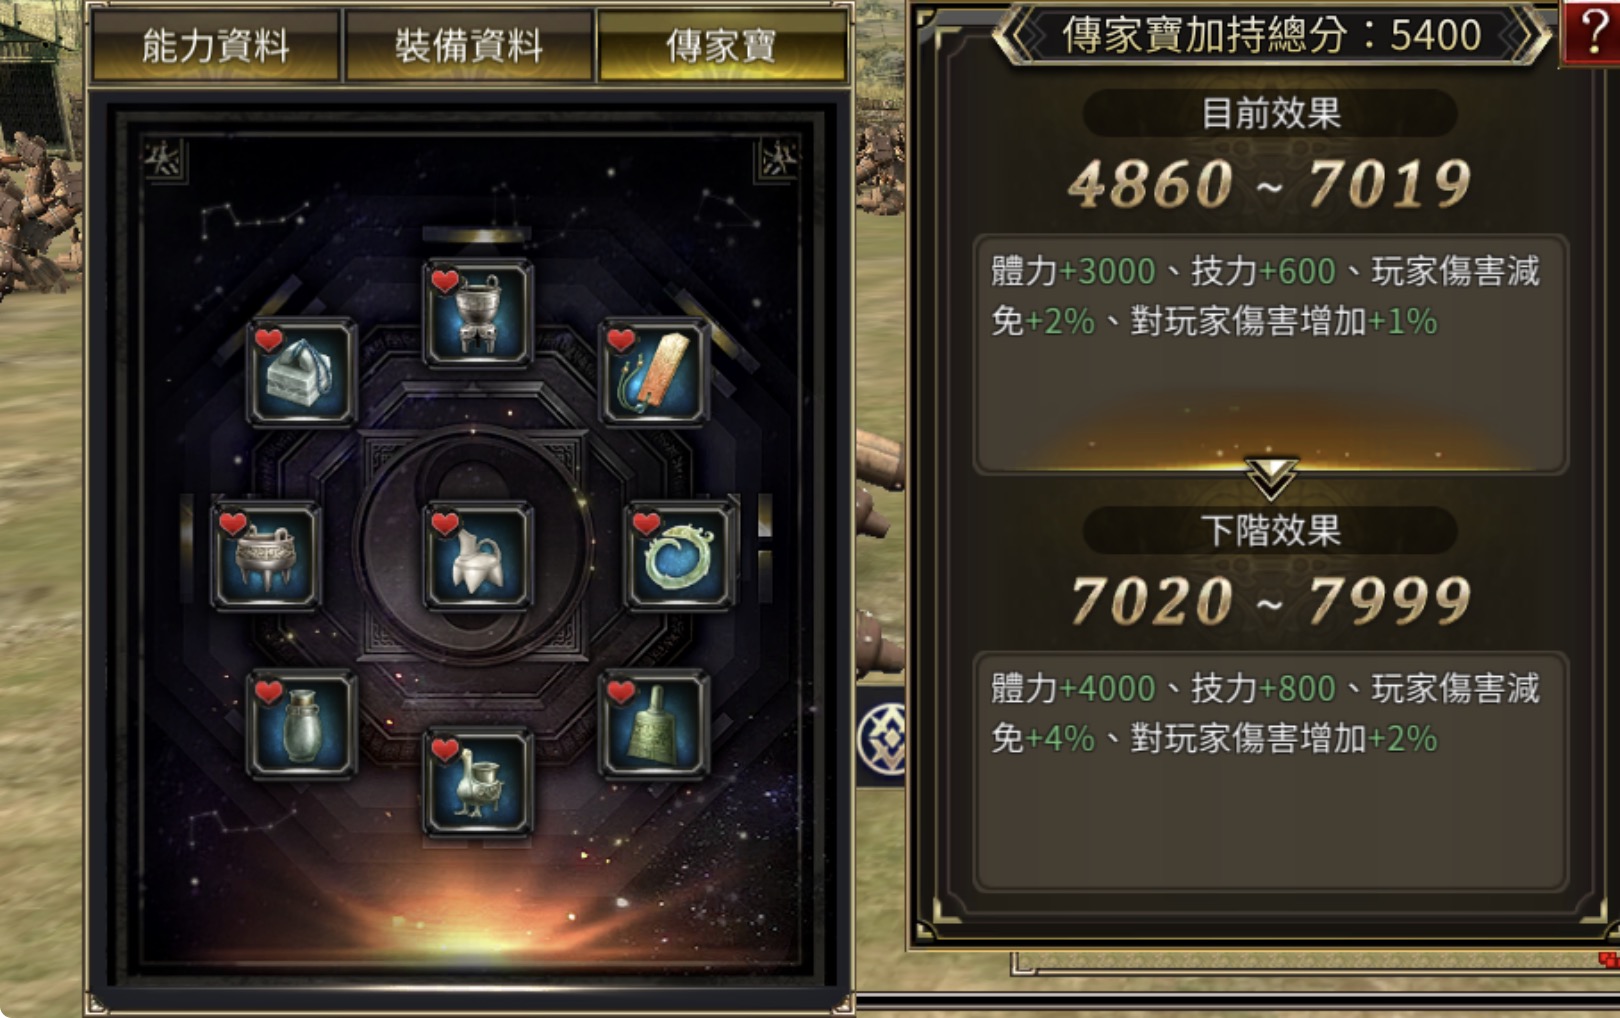
Task: Open the 傳家寶 tab
Action: (x=721, y=46)
